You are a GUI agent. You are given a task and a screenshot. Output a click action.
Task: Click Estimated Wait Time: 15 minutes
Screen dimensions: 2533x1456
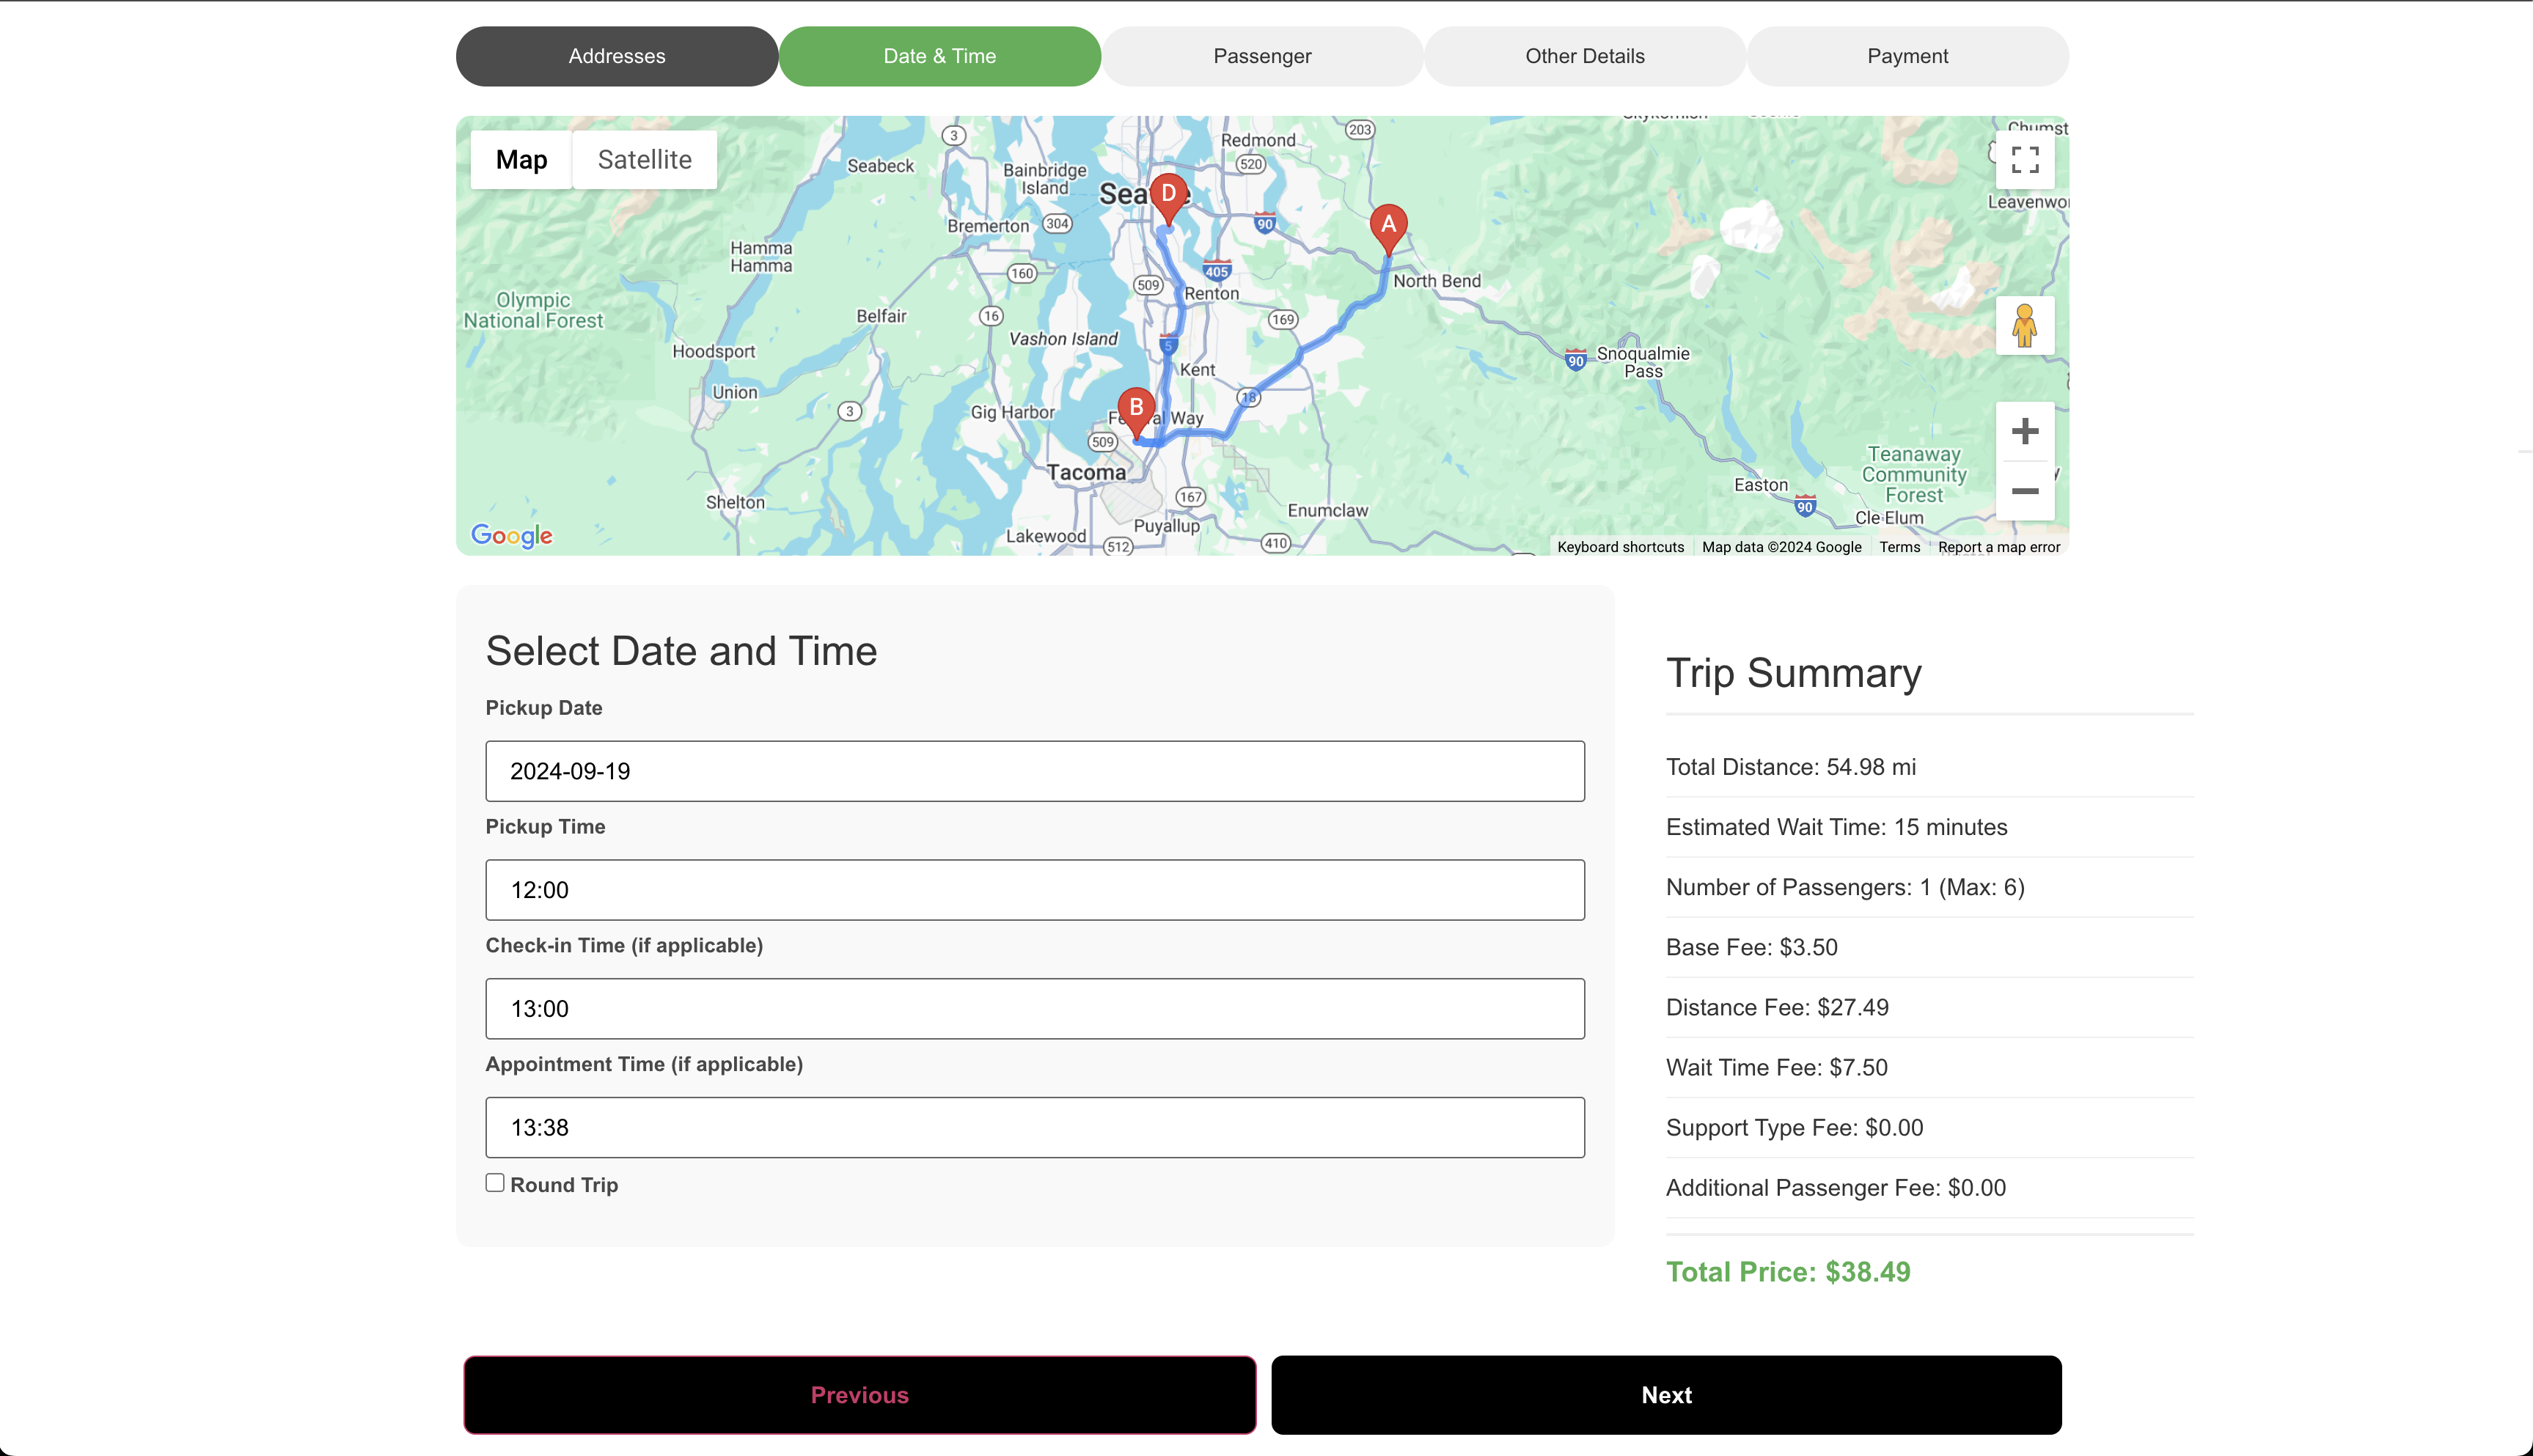[x=1836, y=827]
